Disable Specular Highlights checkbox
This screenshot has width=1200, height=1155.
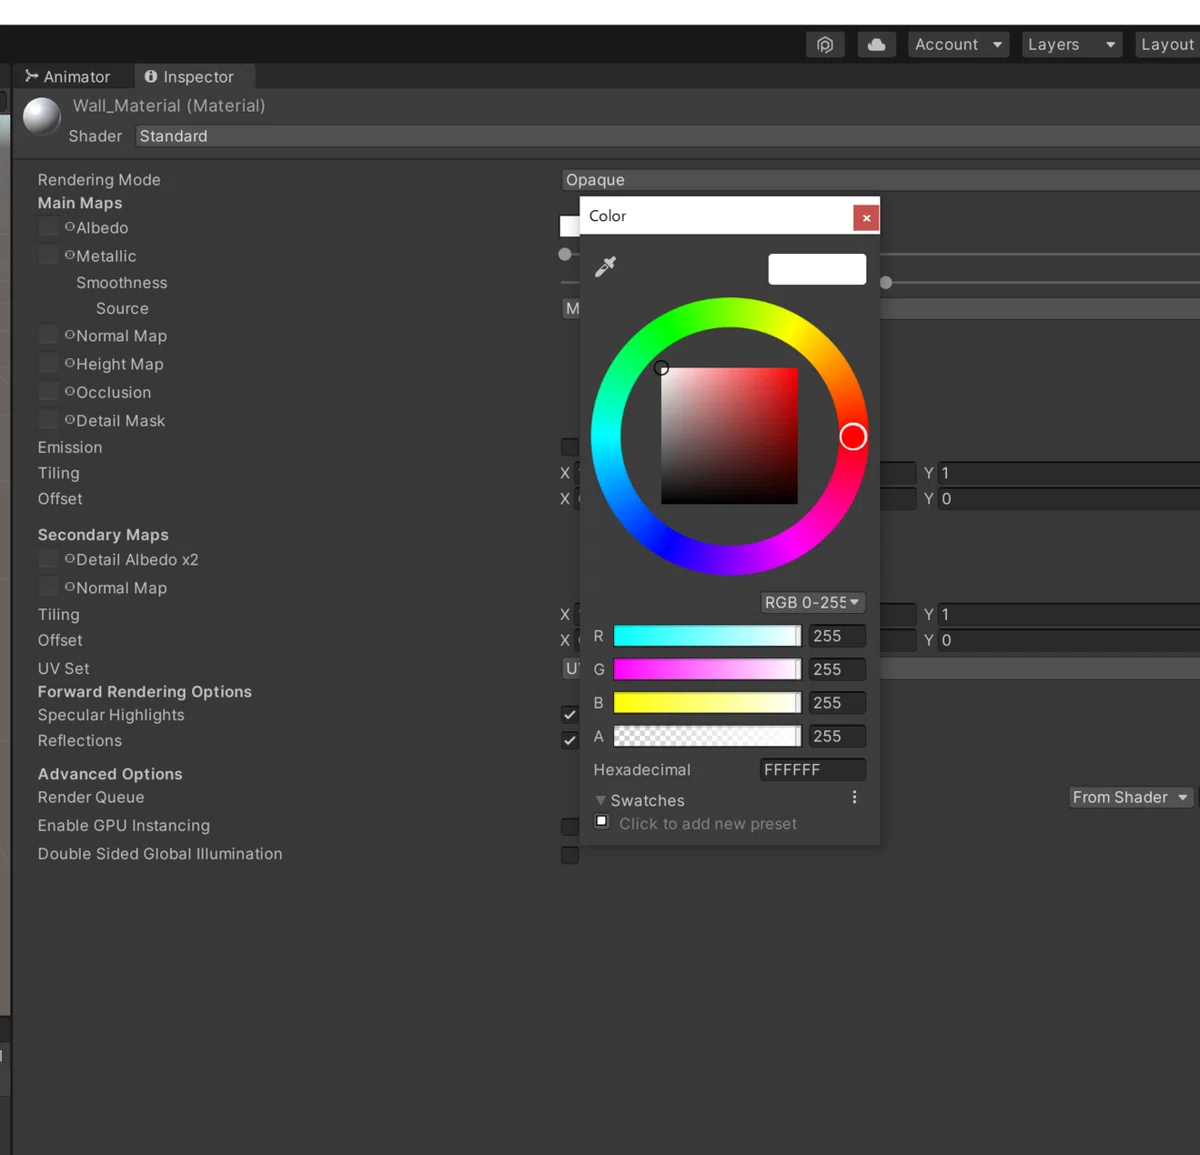570,714
